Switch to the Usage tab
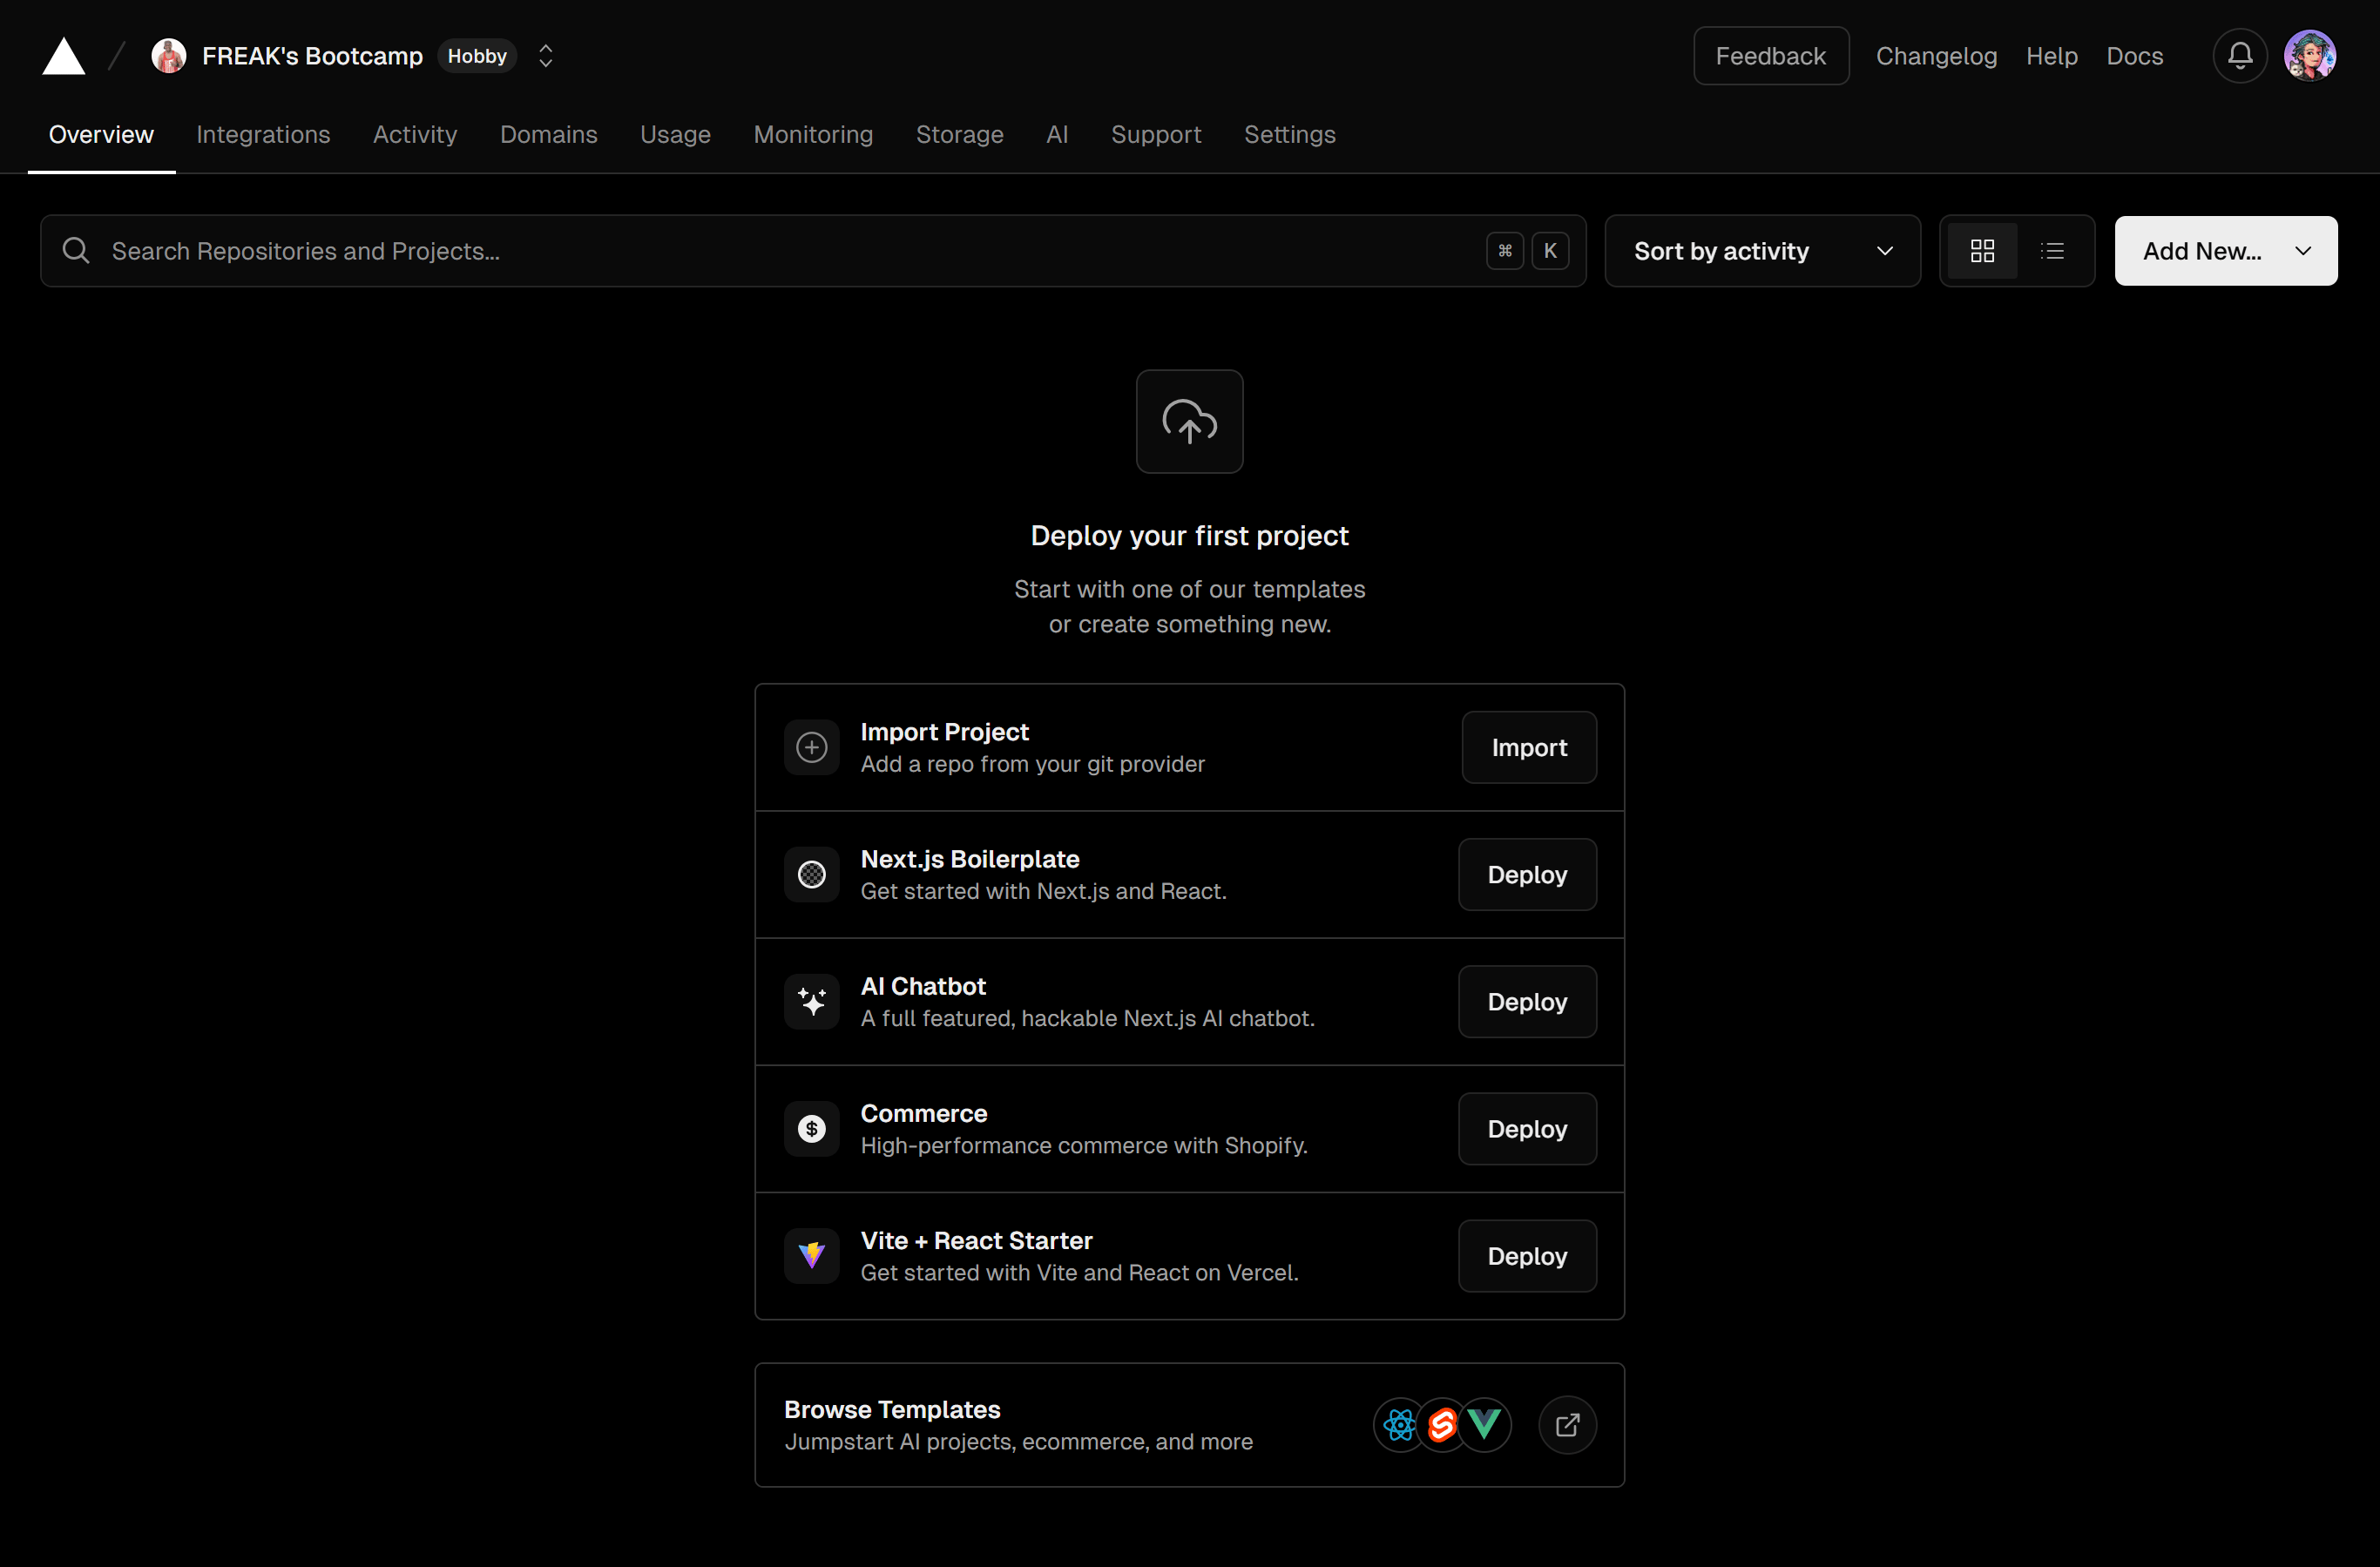The width and height of the screenshot is (2380, 1567). tap(675, 134)
